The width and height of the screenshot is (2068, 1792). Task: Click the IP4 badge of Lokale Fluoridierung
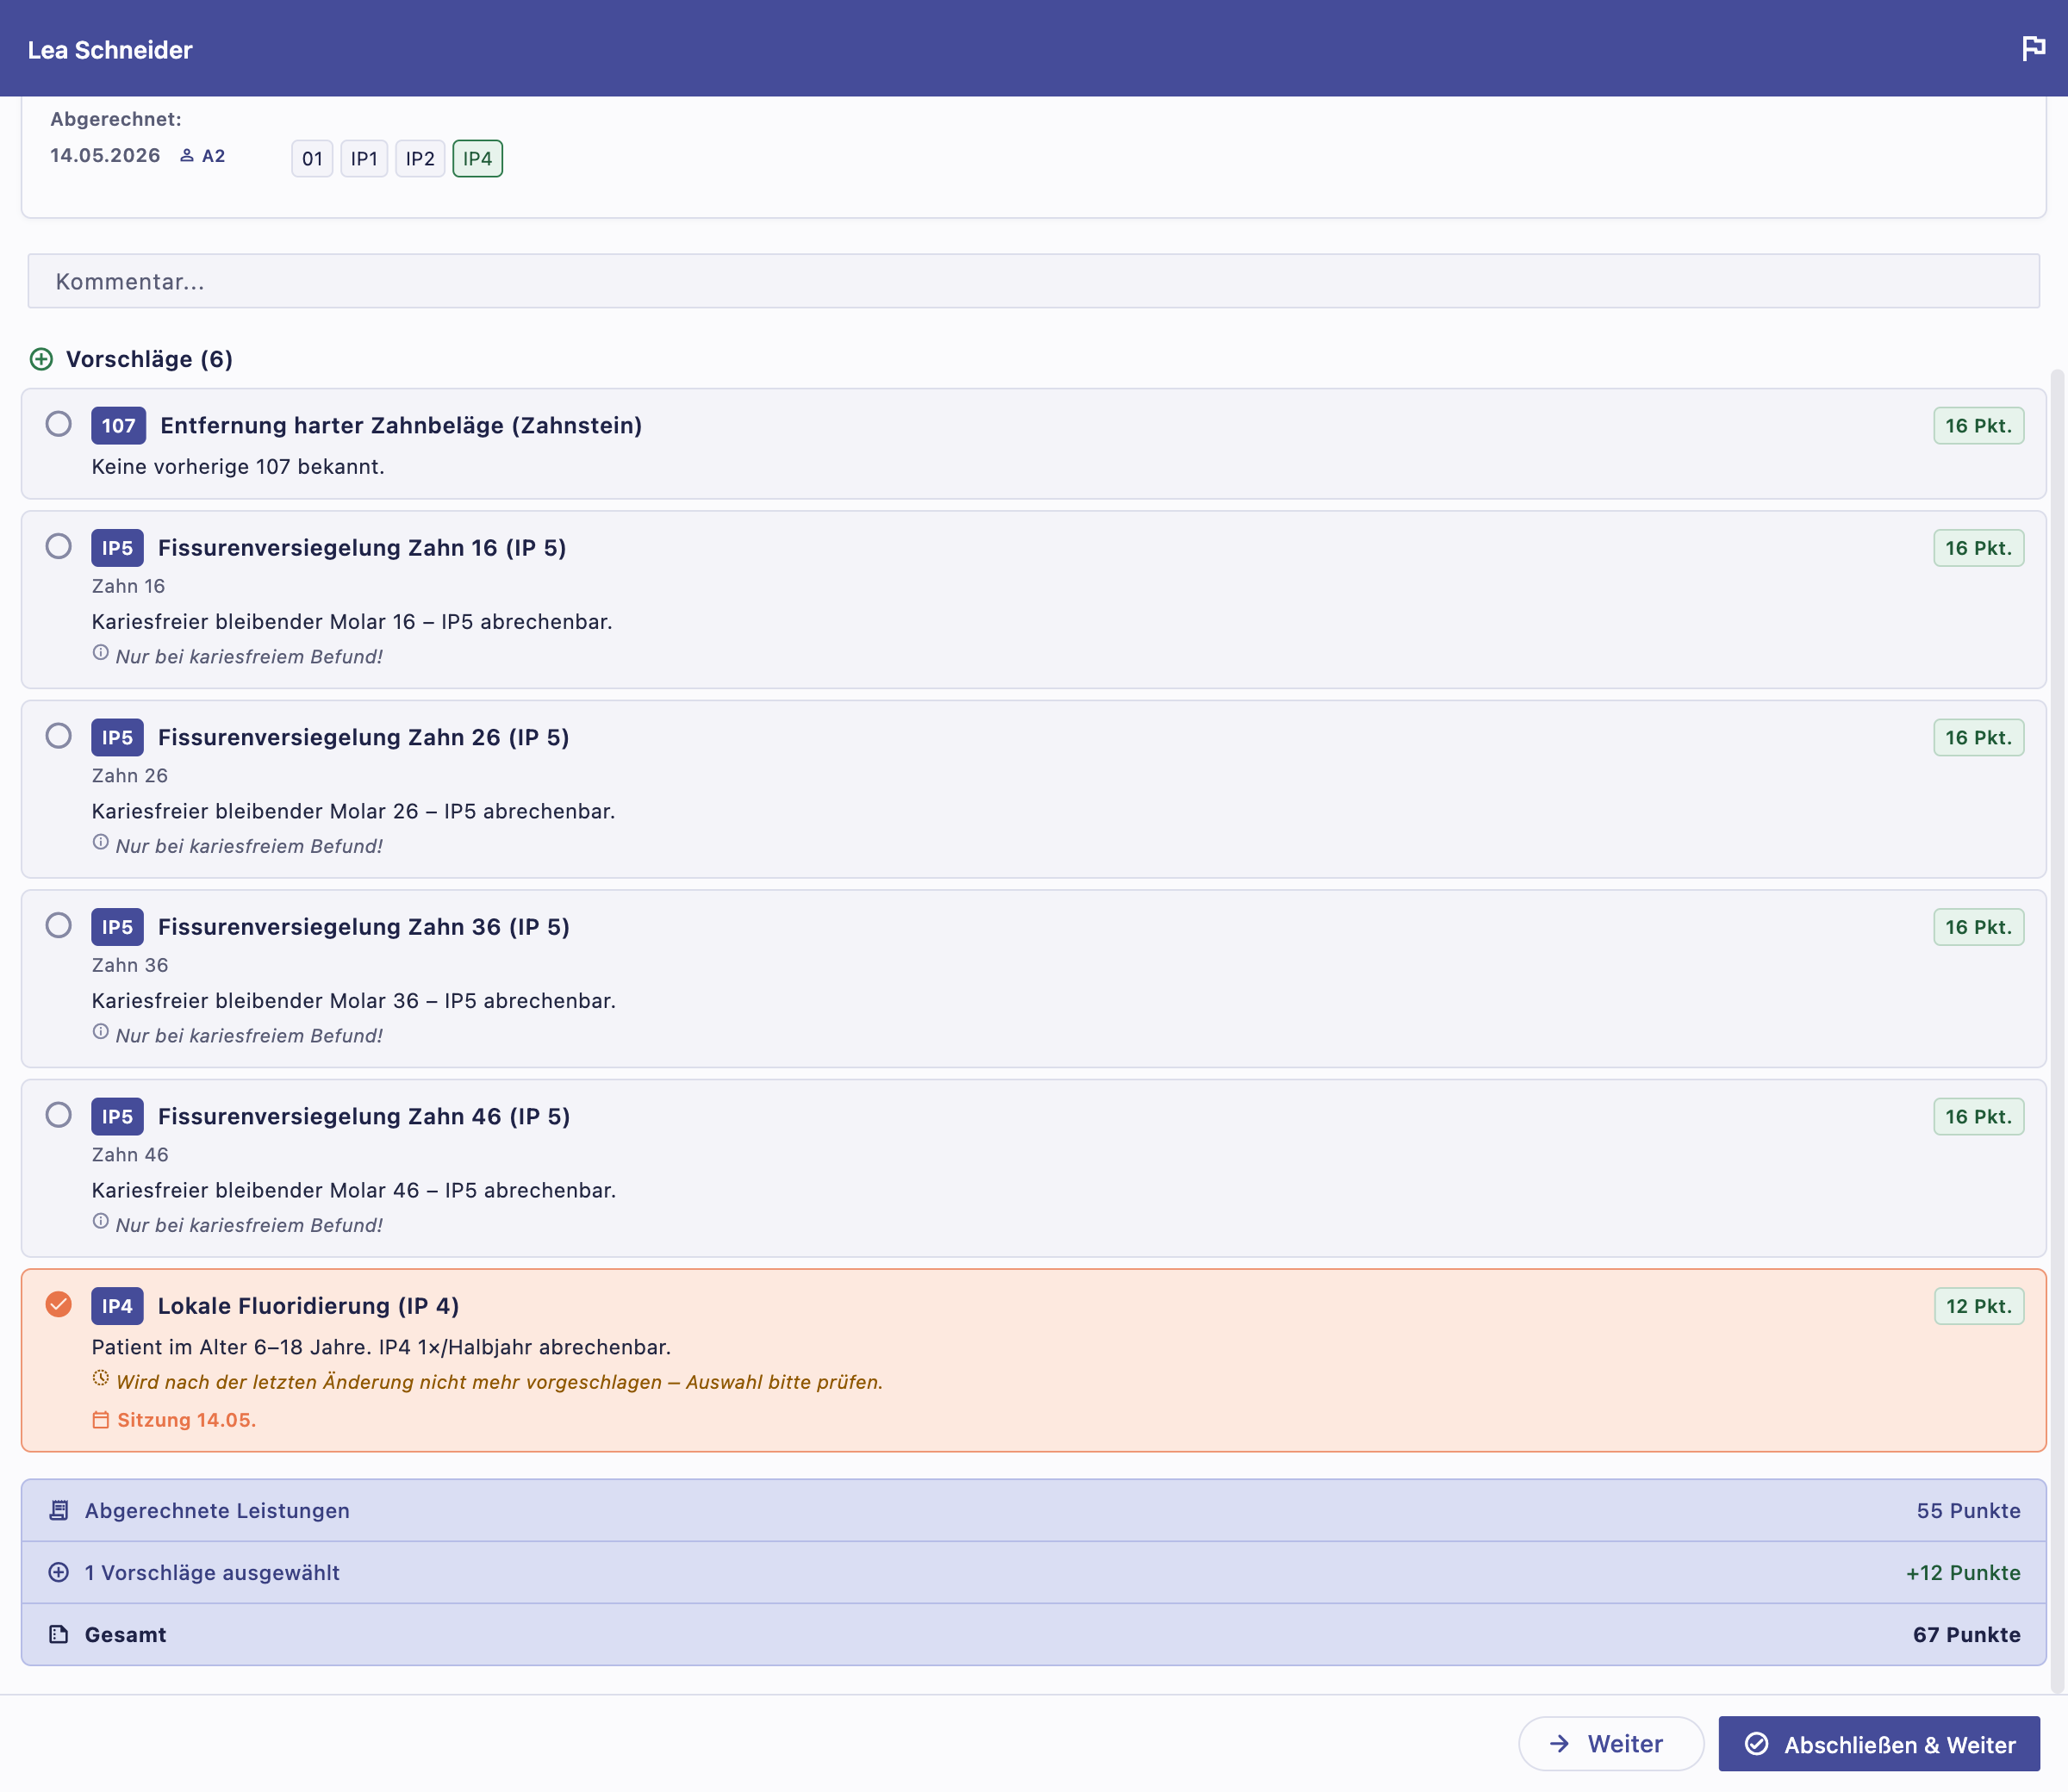117,1306
